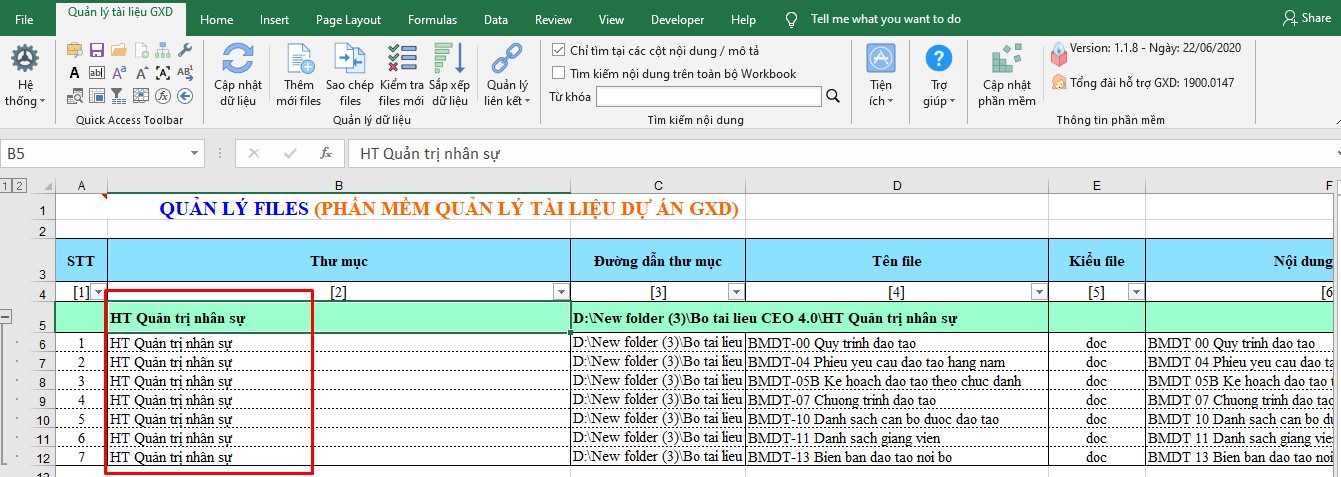Expand the Thư mục column filter dropdown
Viewport: 1341px width, 477px height.
(x=560, y=292)
